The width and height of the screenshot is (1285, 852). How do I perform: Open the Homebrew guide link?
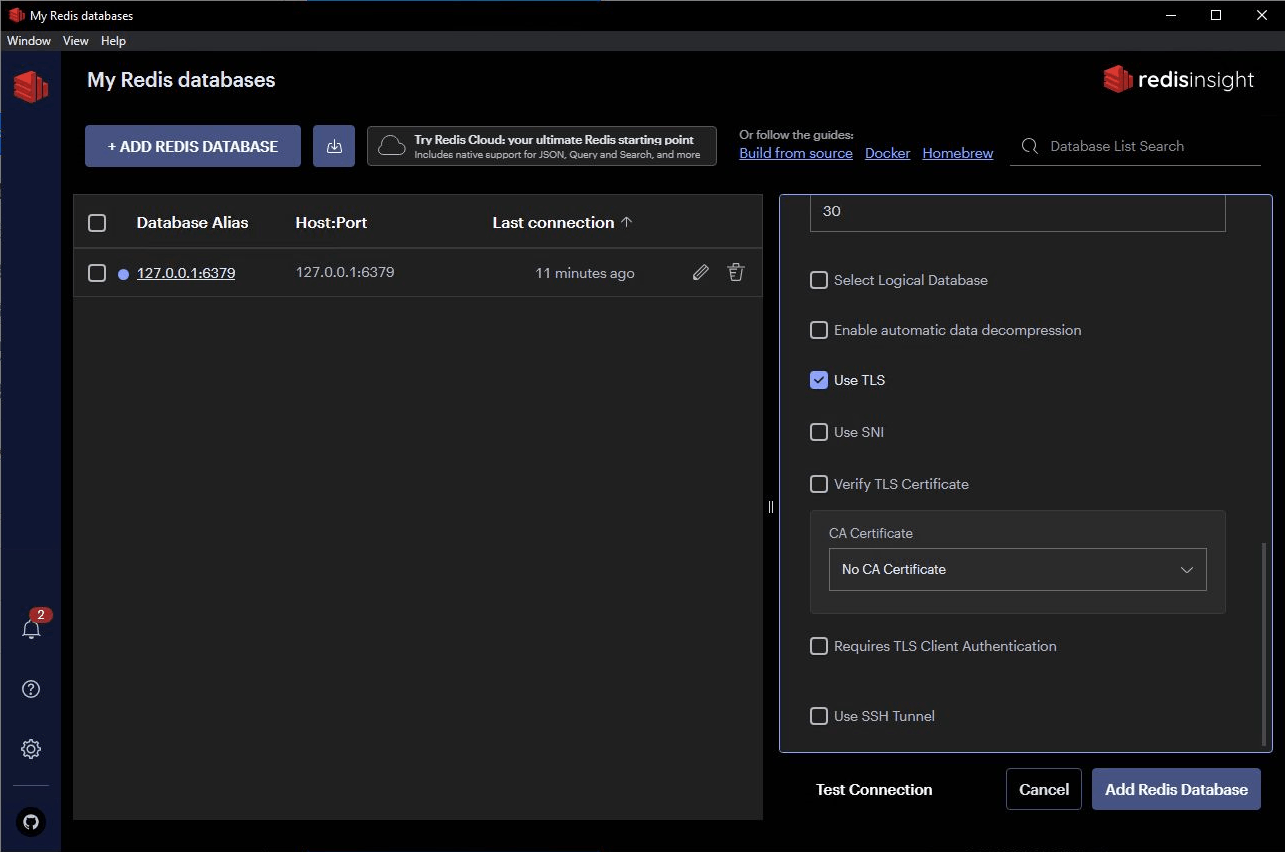pyautogui.click(x=958, y=153)
